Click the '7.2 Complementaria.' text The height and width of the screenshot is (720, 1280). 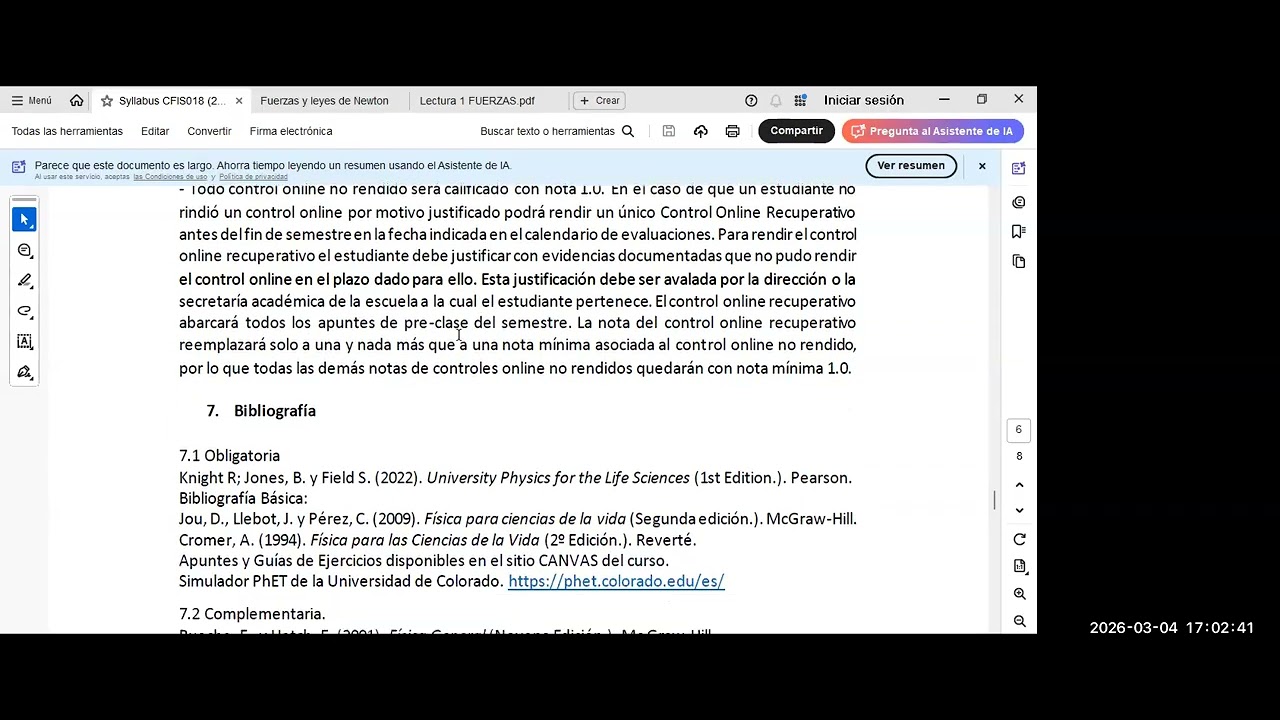252,614
